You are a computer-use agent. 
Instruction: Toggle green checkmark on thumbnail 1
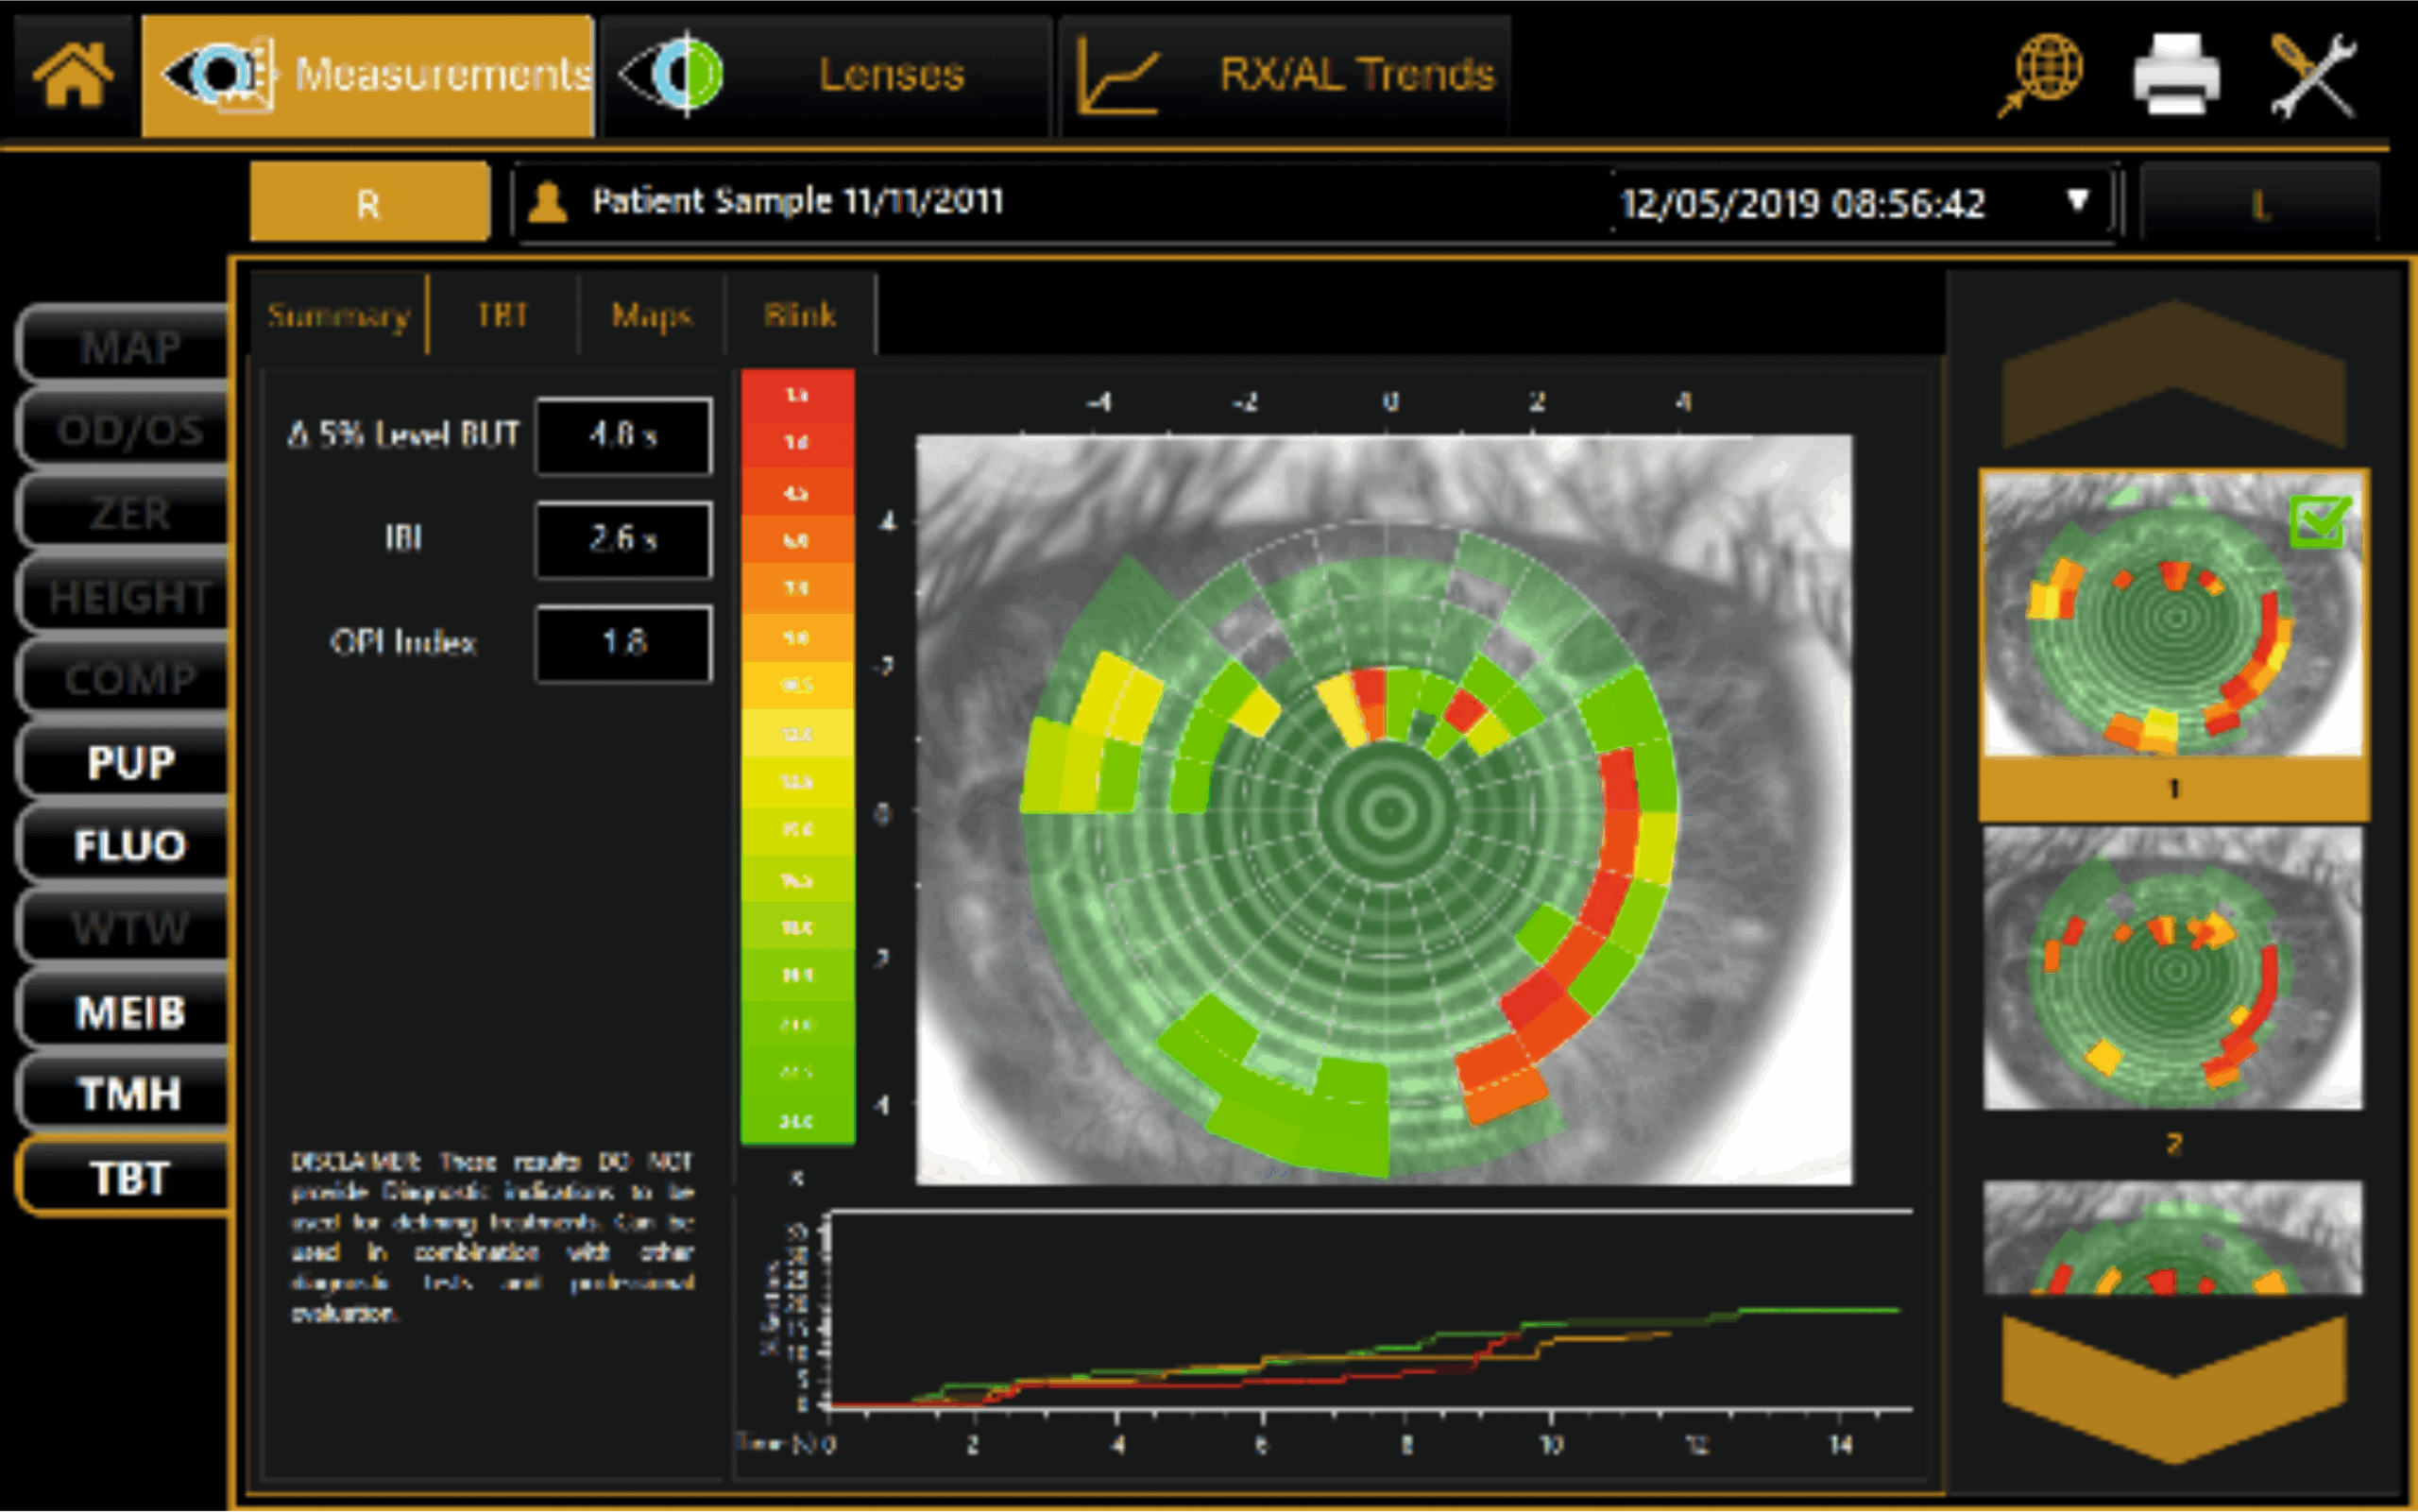[x=2318, y=523]
